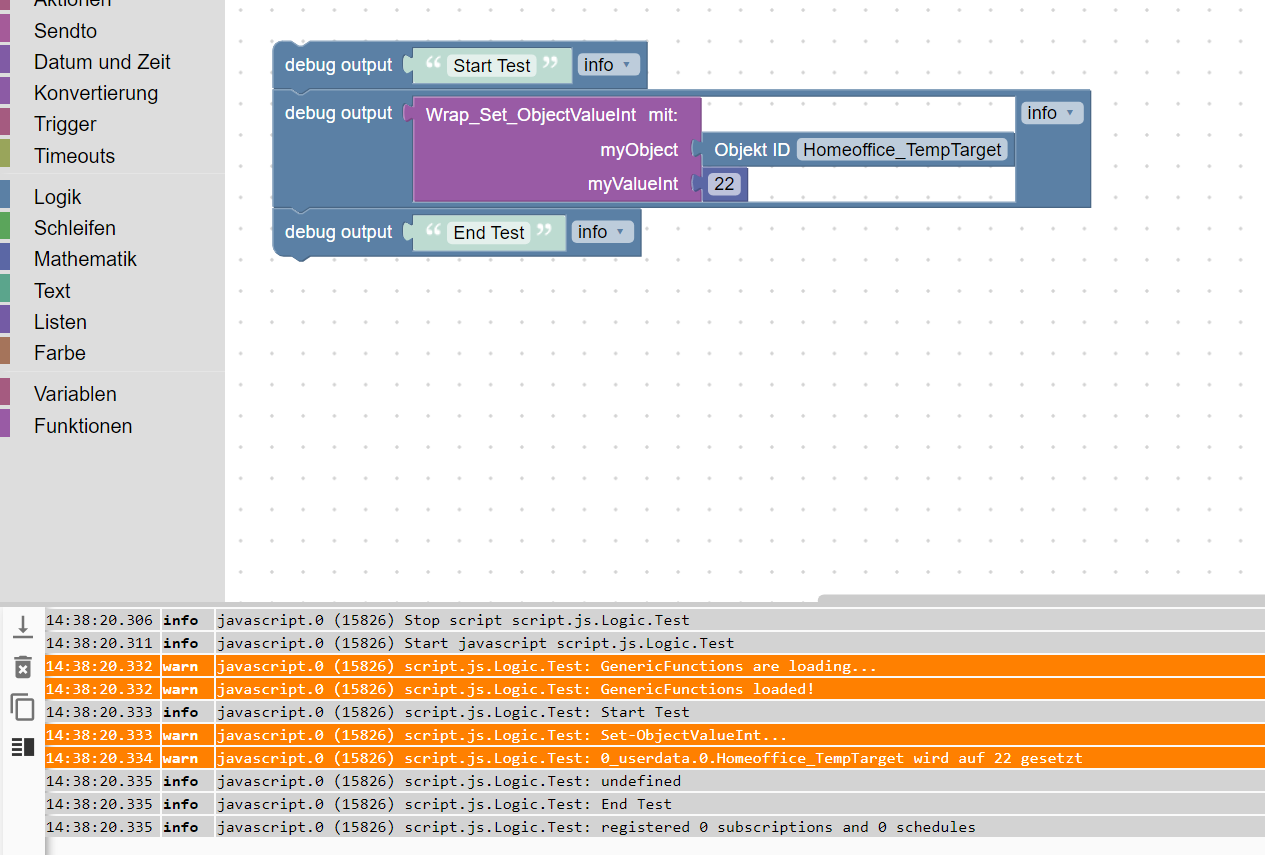Click the horizontal scrollbar of the workspace

tap(1041, 599)
